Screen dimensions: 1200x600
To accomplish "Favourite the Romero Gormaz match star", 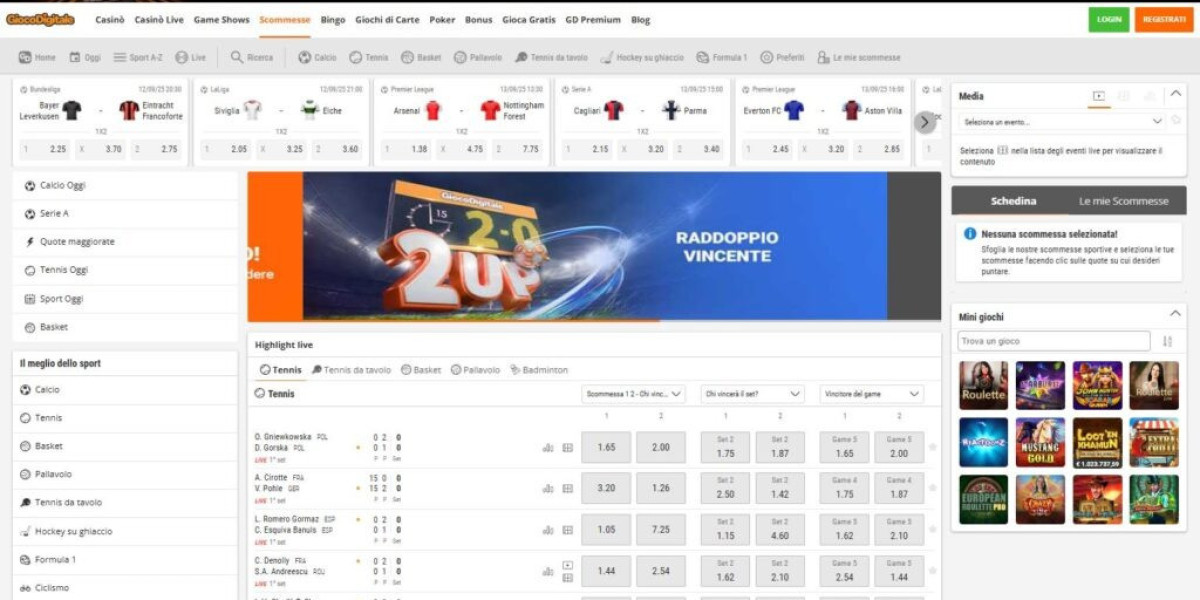I will (x=933, y=529).
